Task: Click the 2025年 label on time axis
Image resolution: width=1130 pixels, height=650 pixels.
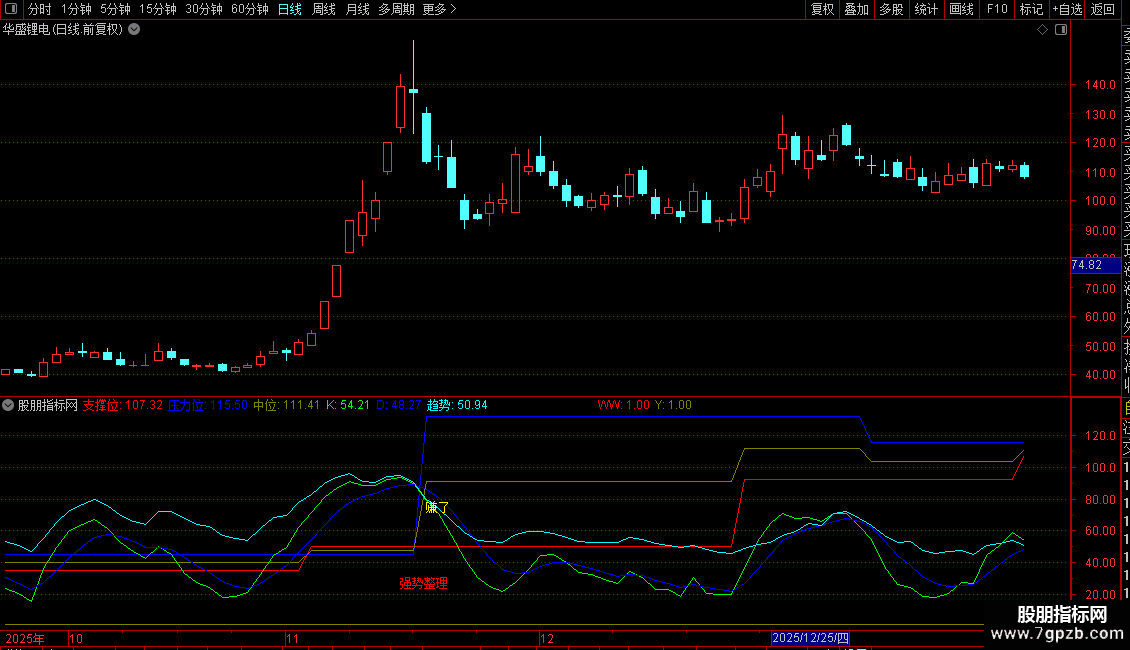Action: point(25,638)
